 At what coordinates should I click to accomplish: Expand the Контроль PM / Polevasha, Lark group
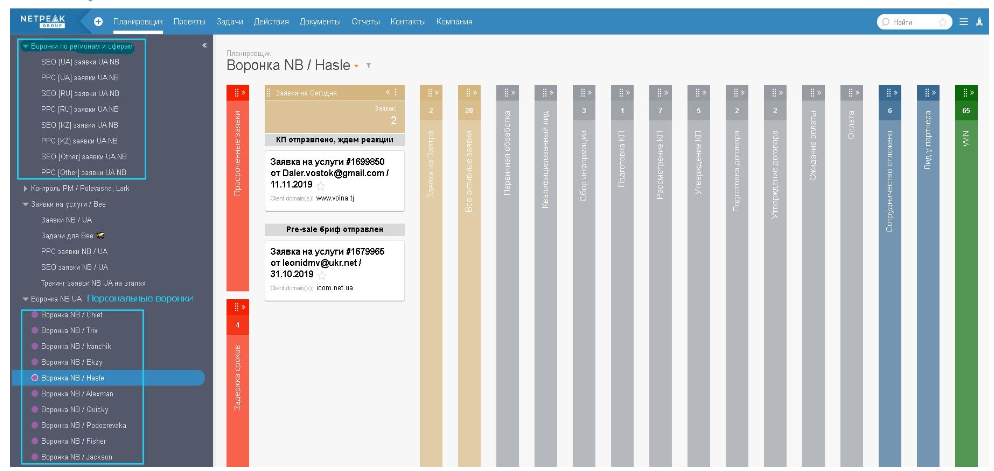click(25, 189)
